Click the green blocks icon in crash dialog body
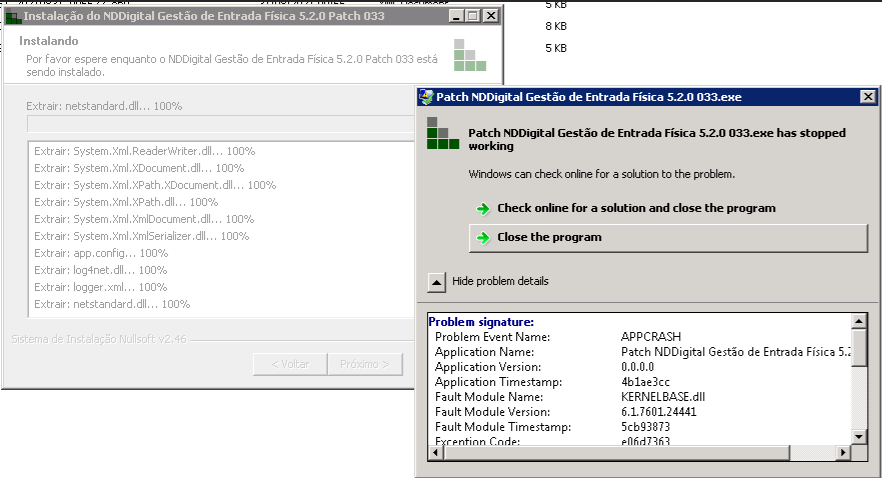The width and height of the screenshot is (882, 478). (x=442, y=134)
